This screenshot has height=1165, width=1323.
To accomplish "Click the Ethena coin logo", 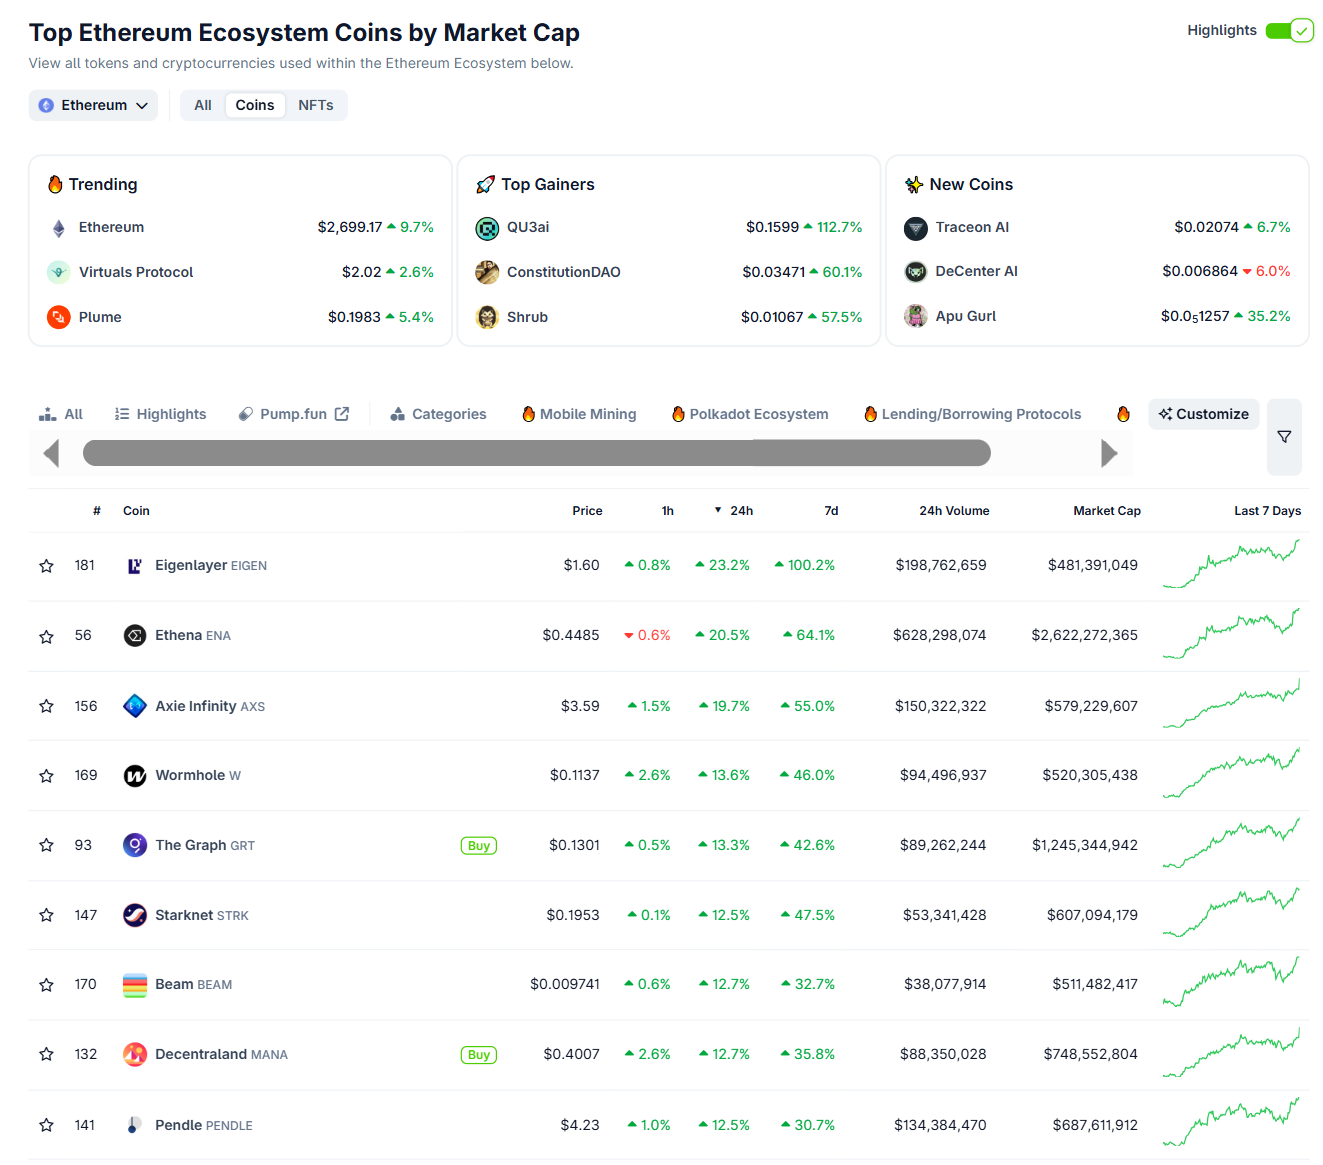I will tap(135, 636).
